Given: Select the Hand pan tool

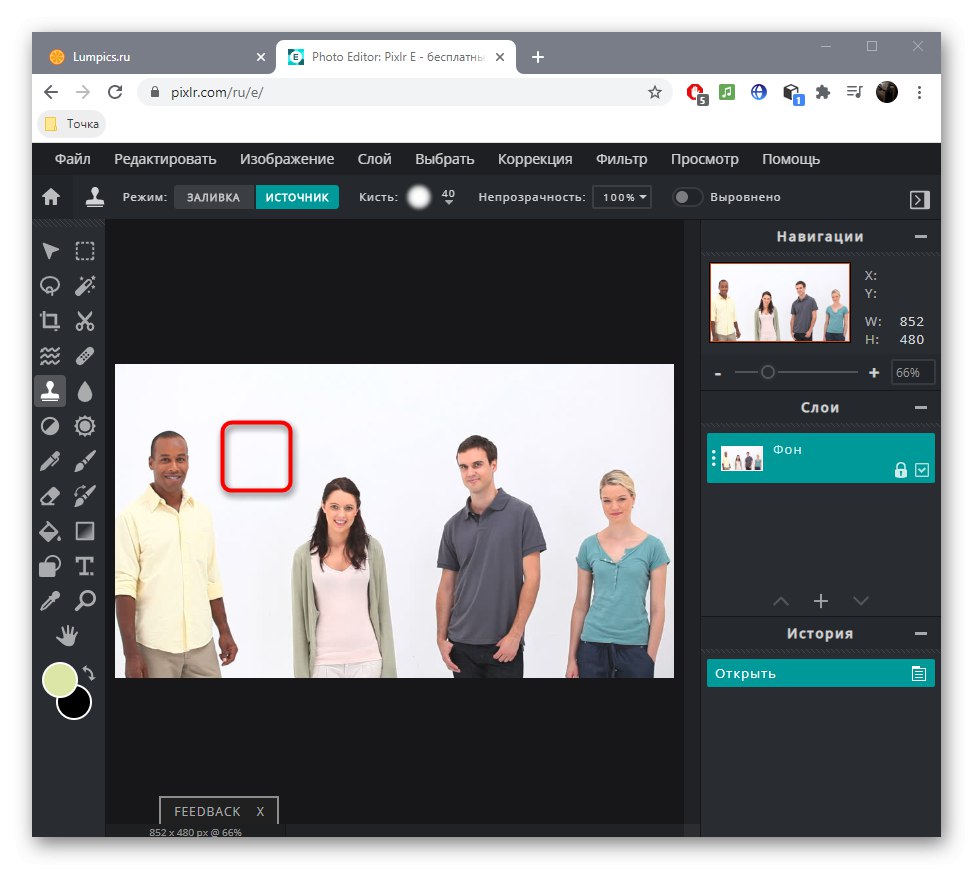Looking at the screenshot, I should point(67,636).
